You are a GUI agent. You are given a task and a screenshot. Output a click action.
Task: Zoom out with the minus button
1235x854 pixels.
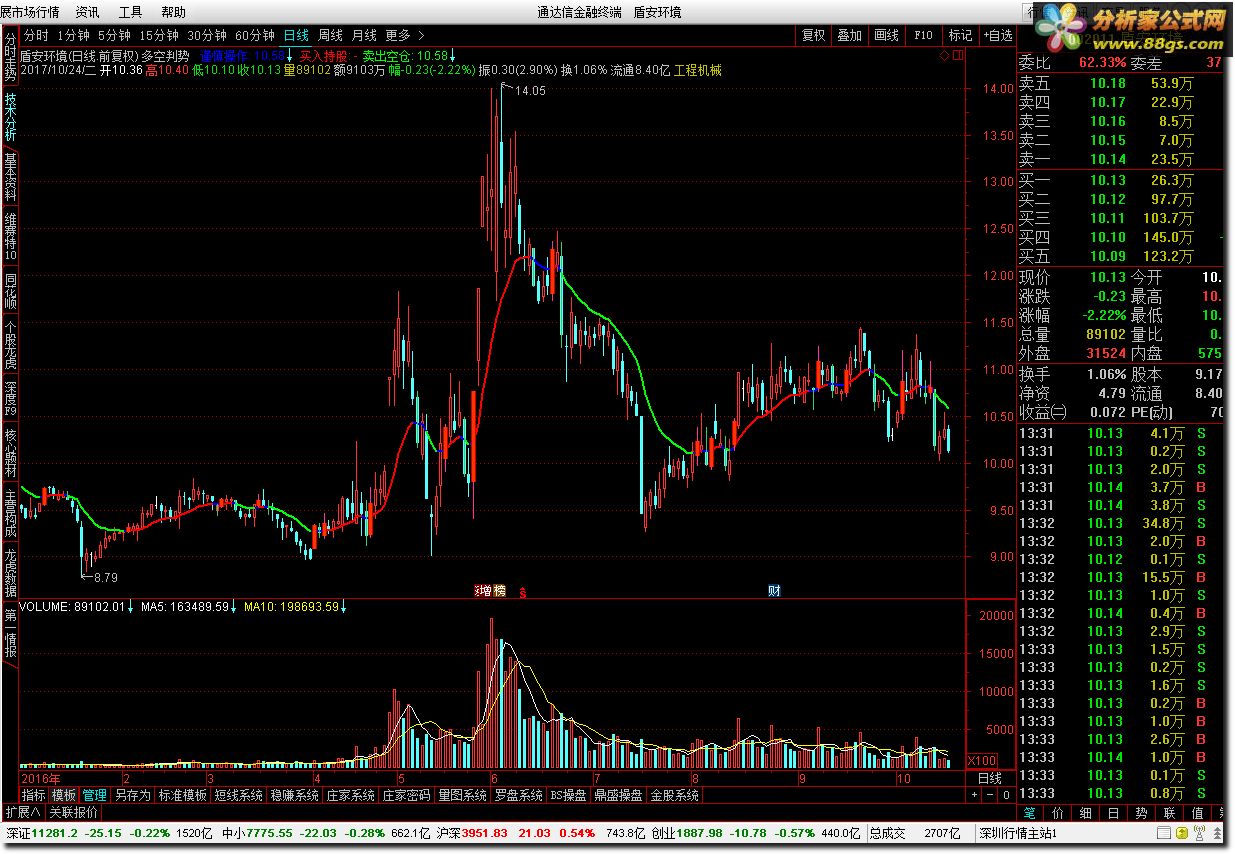click(990, 795)
